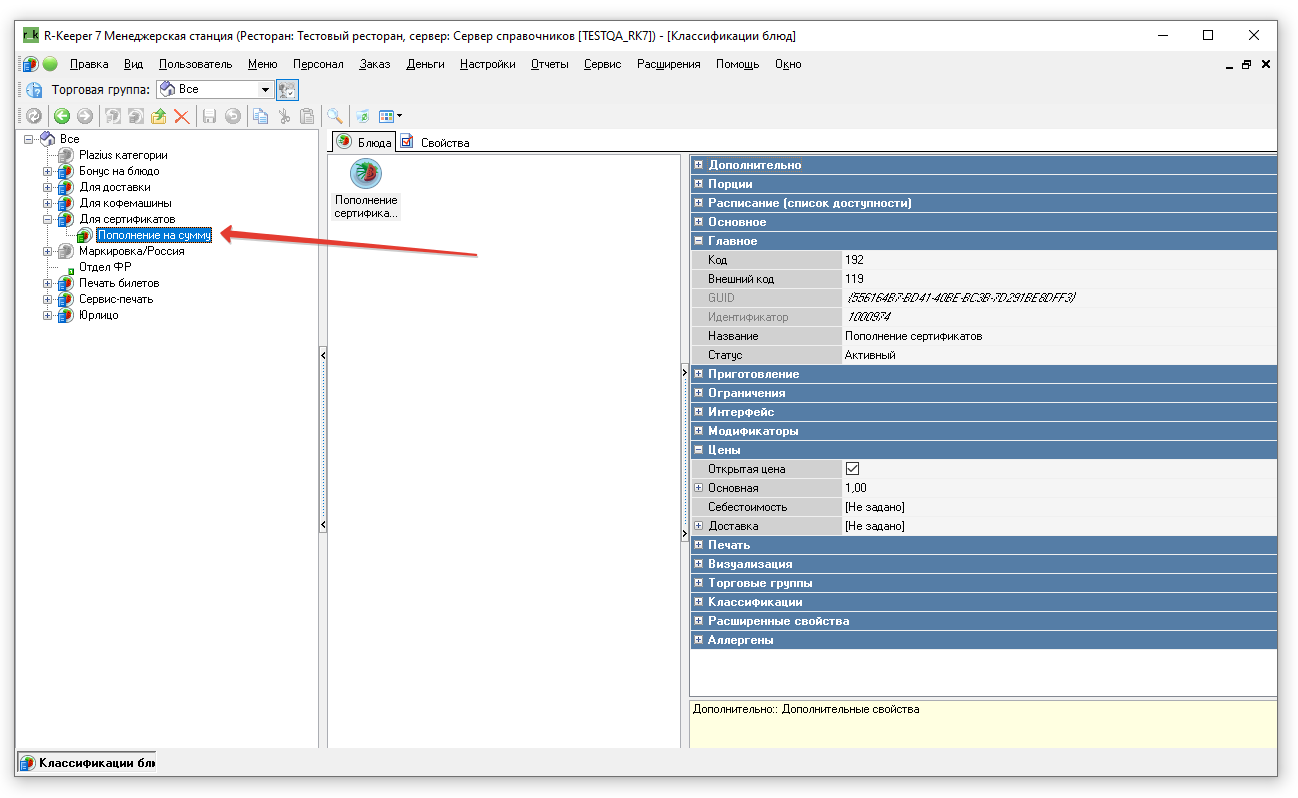Toggle the filter button next to trade group dropdown
The image size is (1298, 798).
click(x=287, y=90)
